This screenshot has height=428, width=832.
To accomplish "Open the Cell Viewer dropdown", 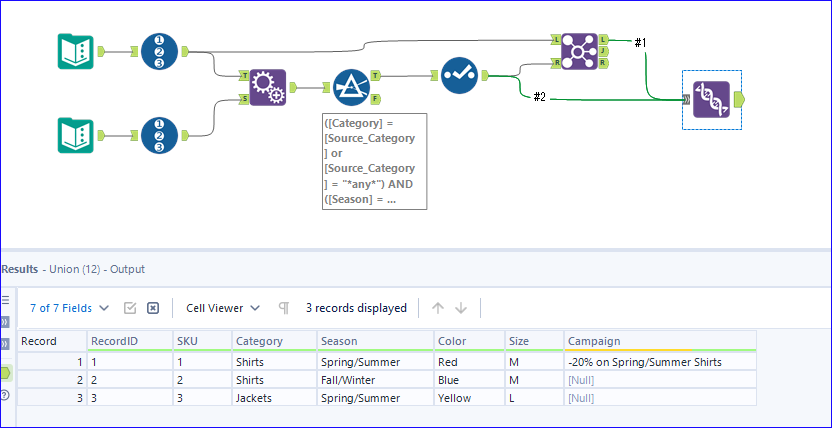I will click(223, 308).
